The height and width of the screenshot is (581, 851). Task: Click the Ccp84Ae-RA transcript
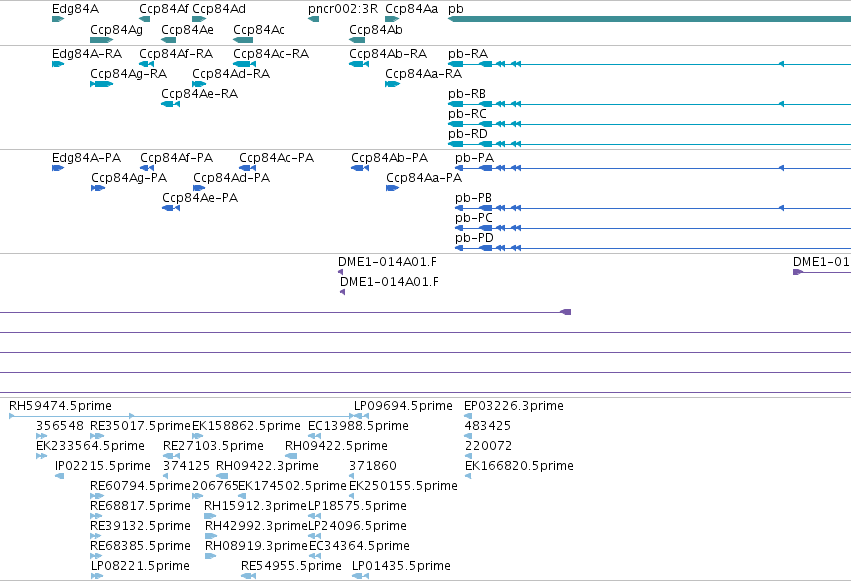(x=170, y=104)
